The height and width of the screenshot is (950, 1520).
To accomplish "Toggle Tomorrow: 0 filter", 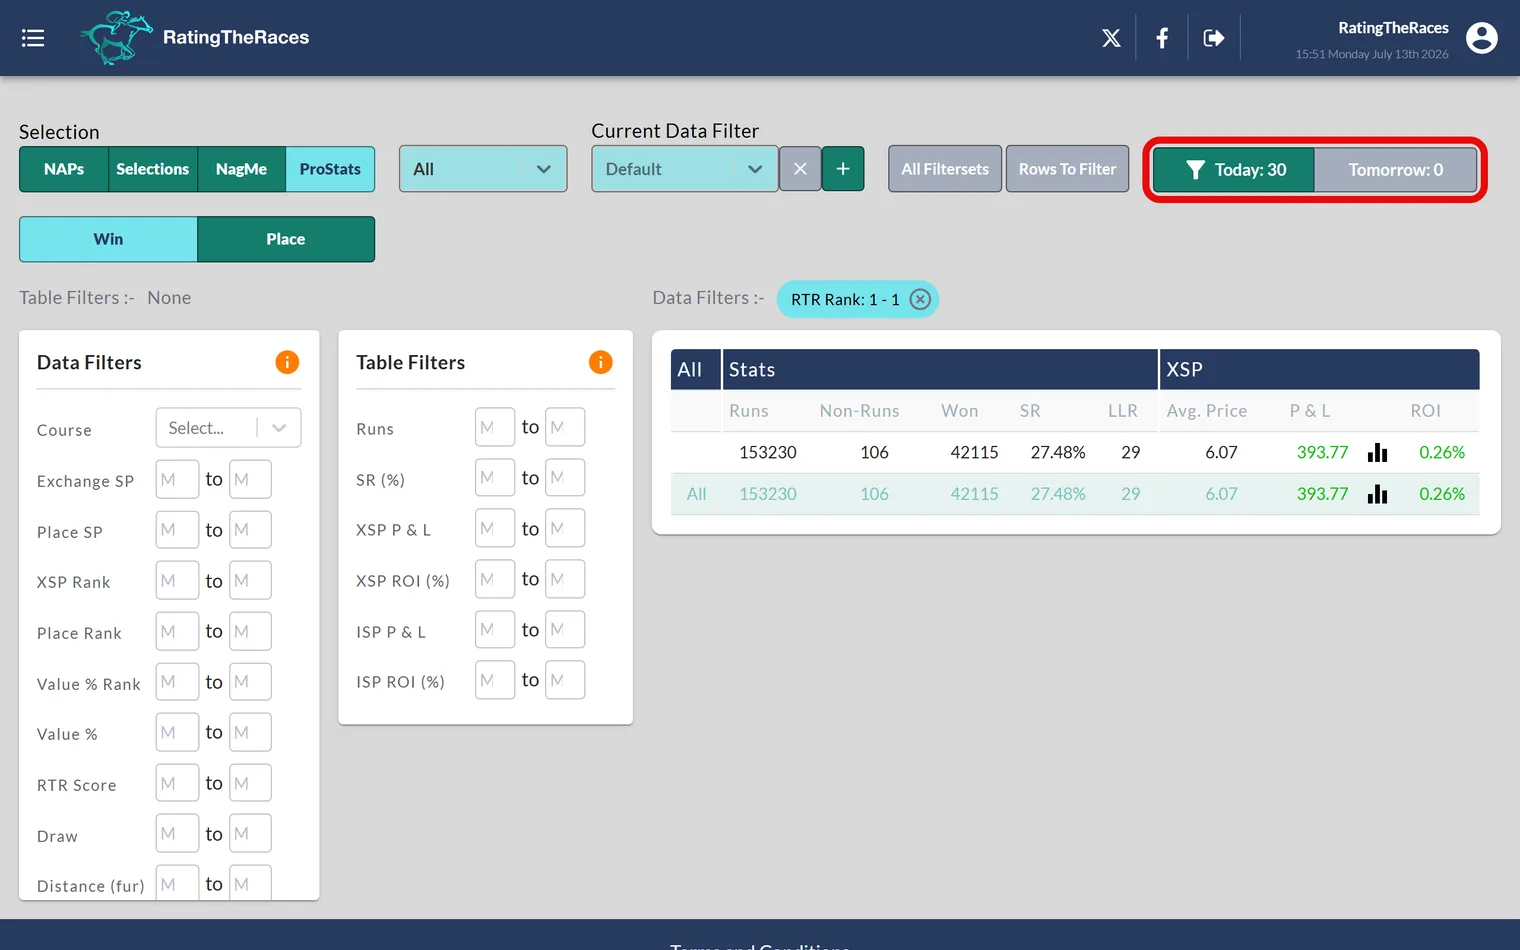I will 1396,170.
